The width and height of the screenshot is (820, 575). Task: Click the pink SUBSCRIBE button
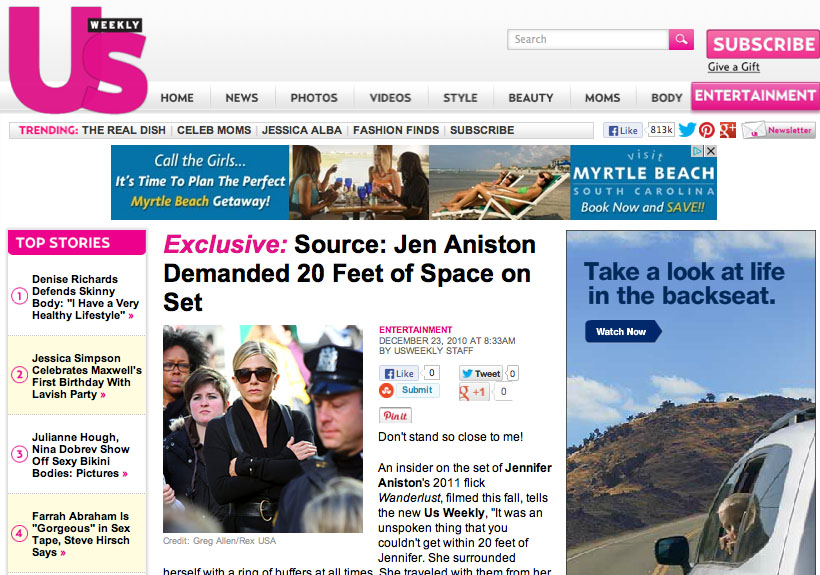click(763, 44)
